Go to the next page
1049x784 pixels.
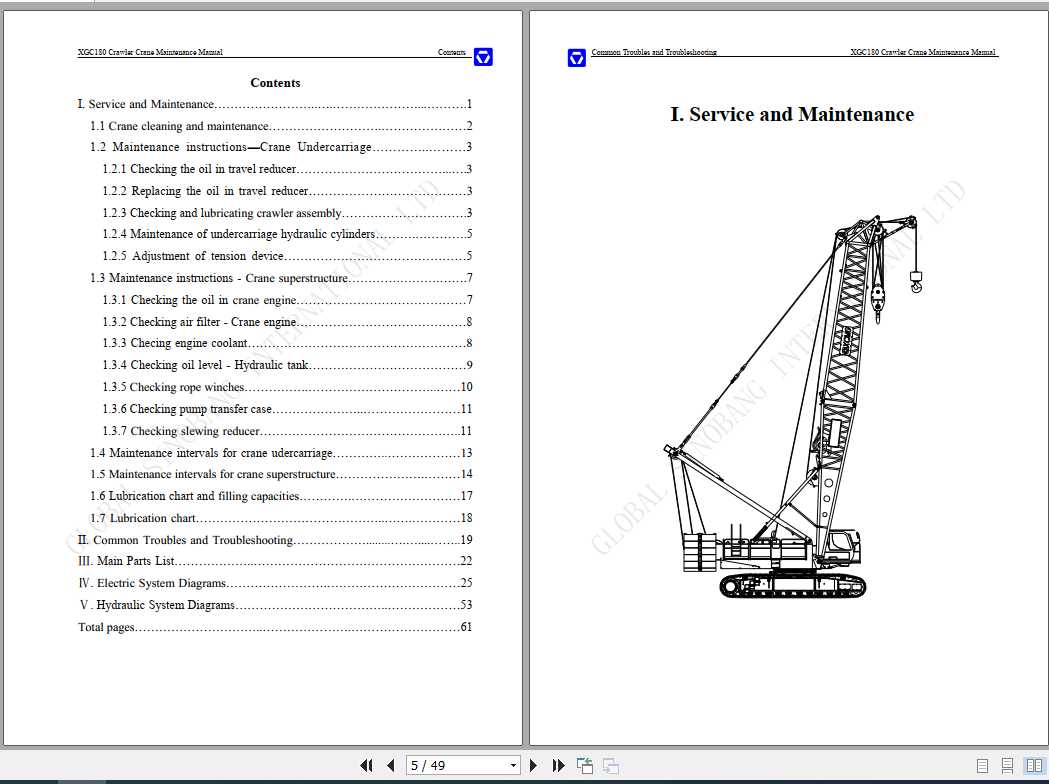(533, 765)
